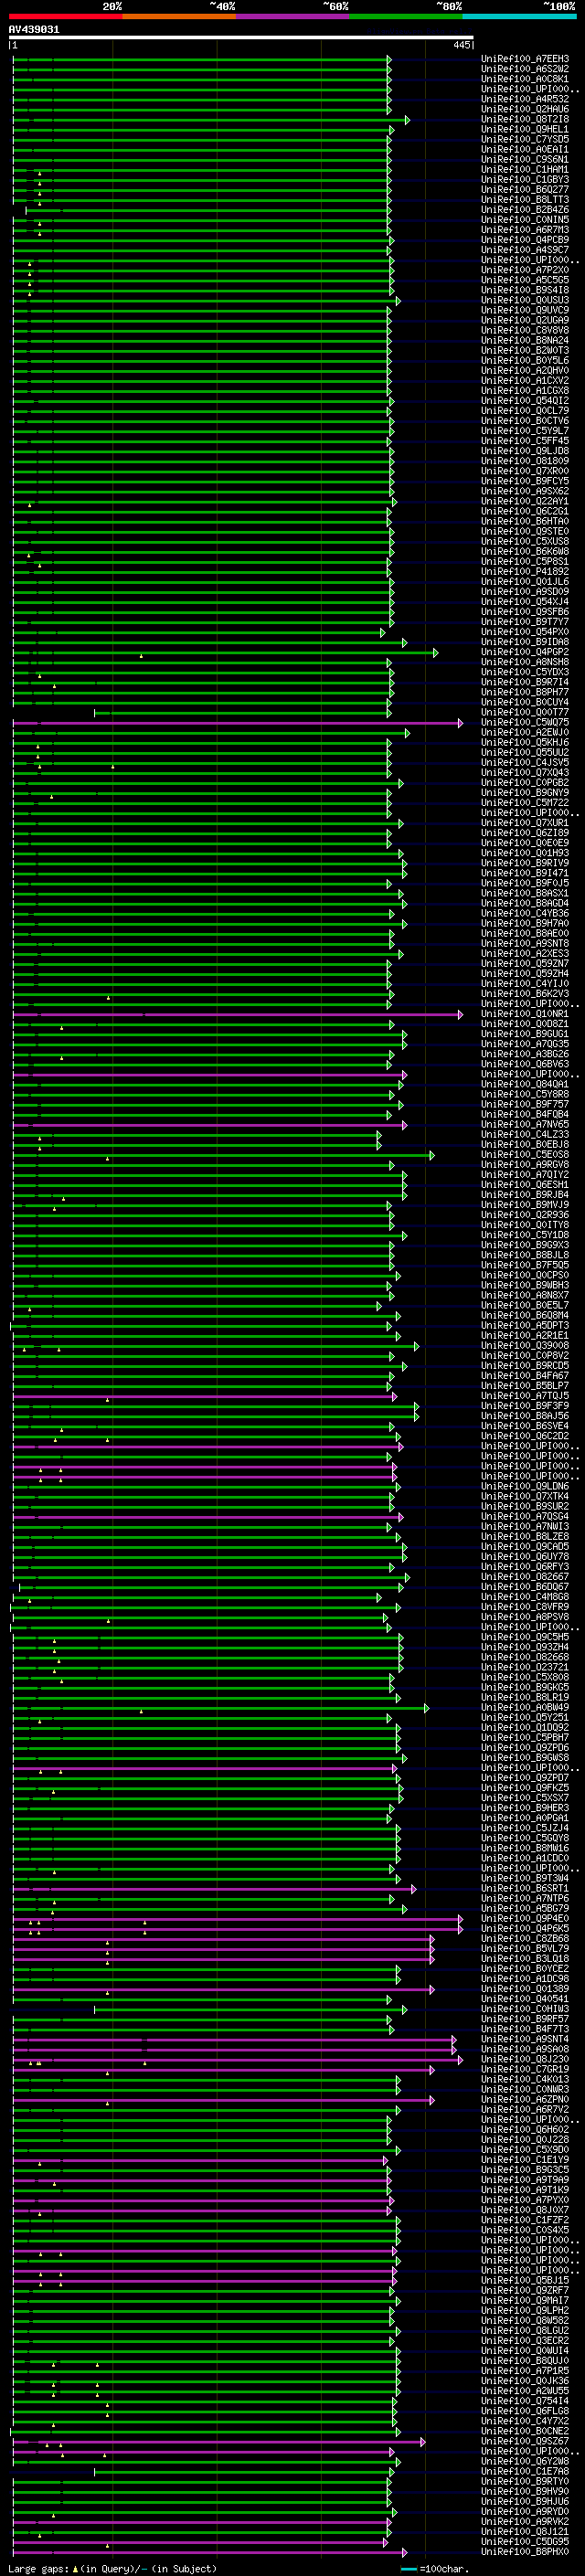Select label UniRef100_Q4P6K5
Viewport: 585px width, 2576px height.
(525, 1928)
